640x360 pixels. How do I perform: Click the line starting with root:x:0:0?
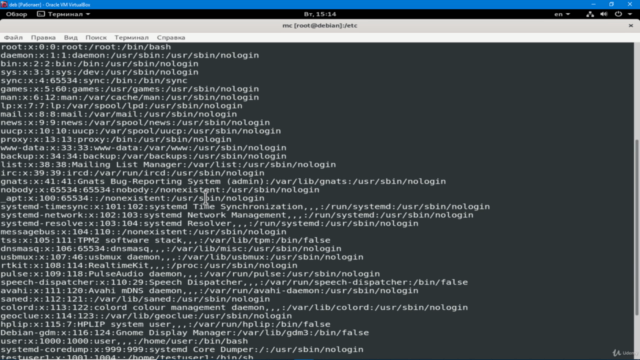click(x=86, y=47)
